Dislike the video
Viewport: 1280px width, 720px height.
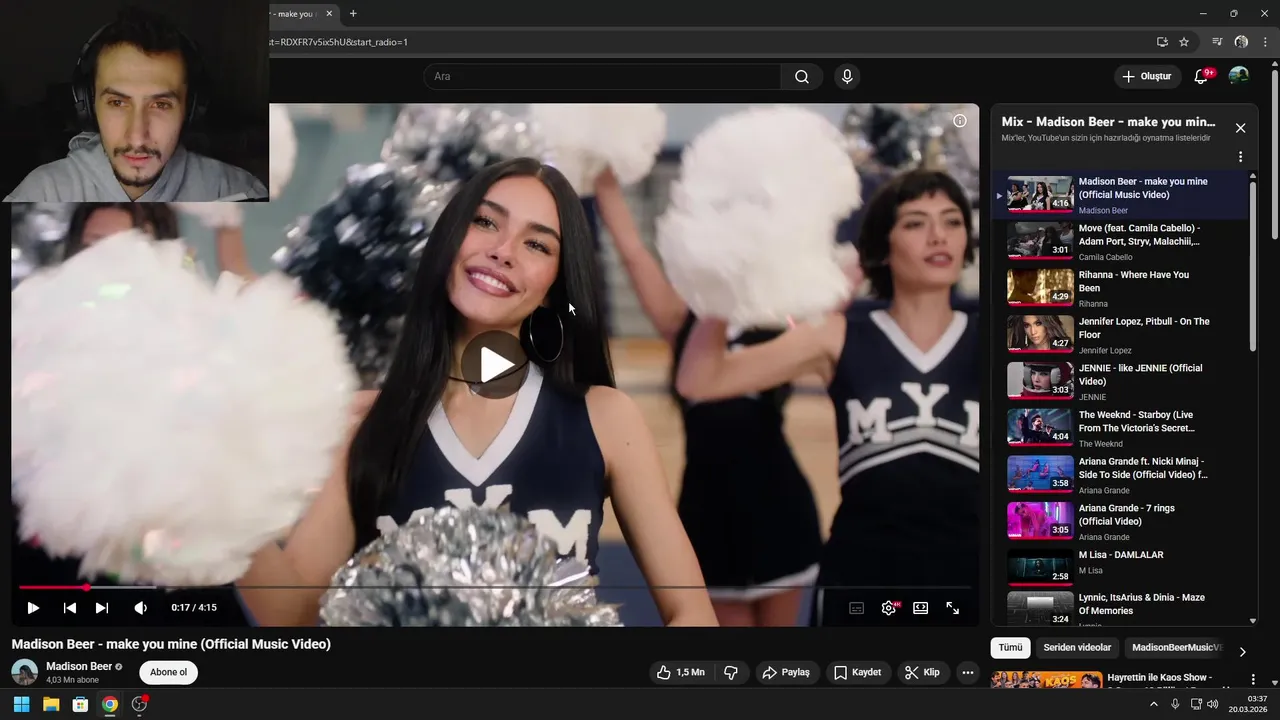click(x=731, y=673)
